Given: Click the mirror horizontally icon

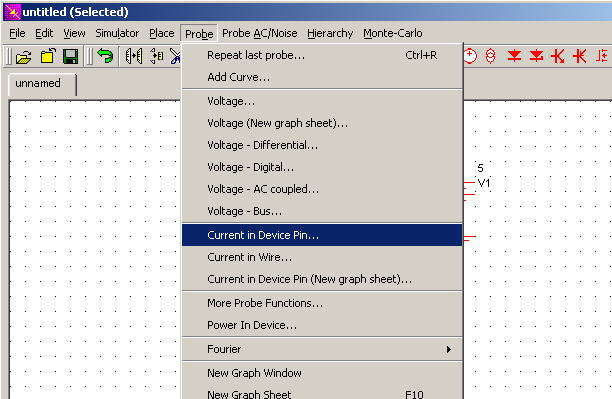Looking at the screenshot, I should pyautogui.click(x=133, y=57).
